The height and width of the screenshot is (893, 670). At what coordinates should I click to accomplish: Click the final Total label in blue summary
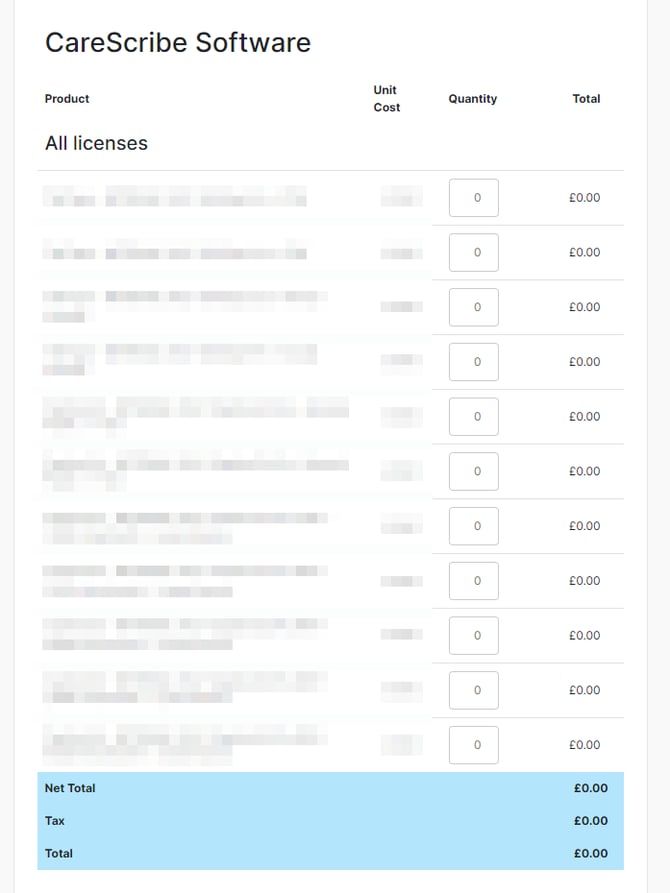pyautogui.click(x=59, y=854)
